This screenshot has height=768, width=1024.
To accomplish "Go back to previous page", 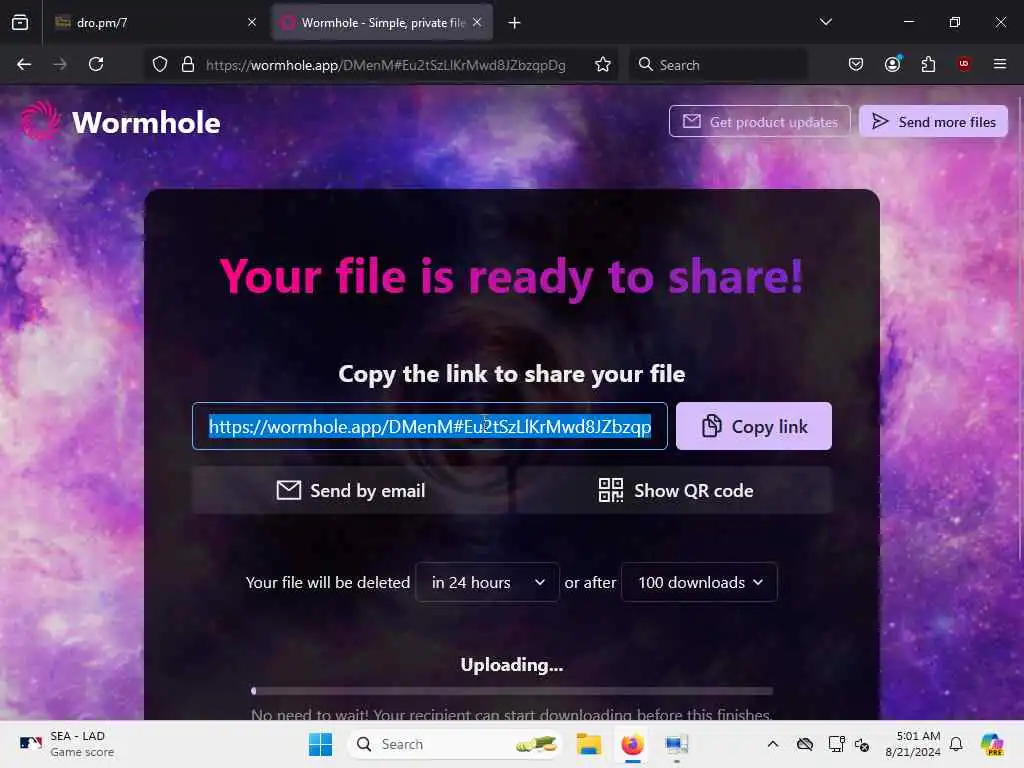I will point(24,64).
